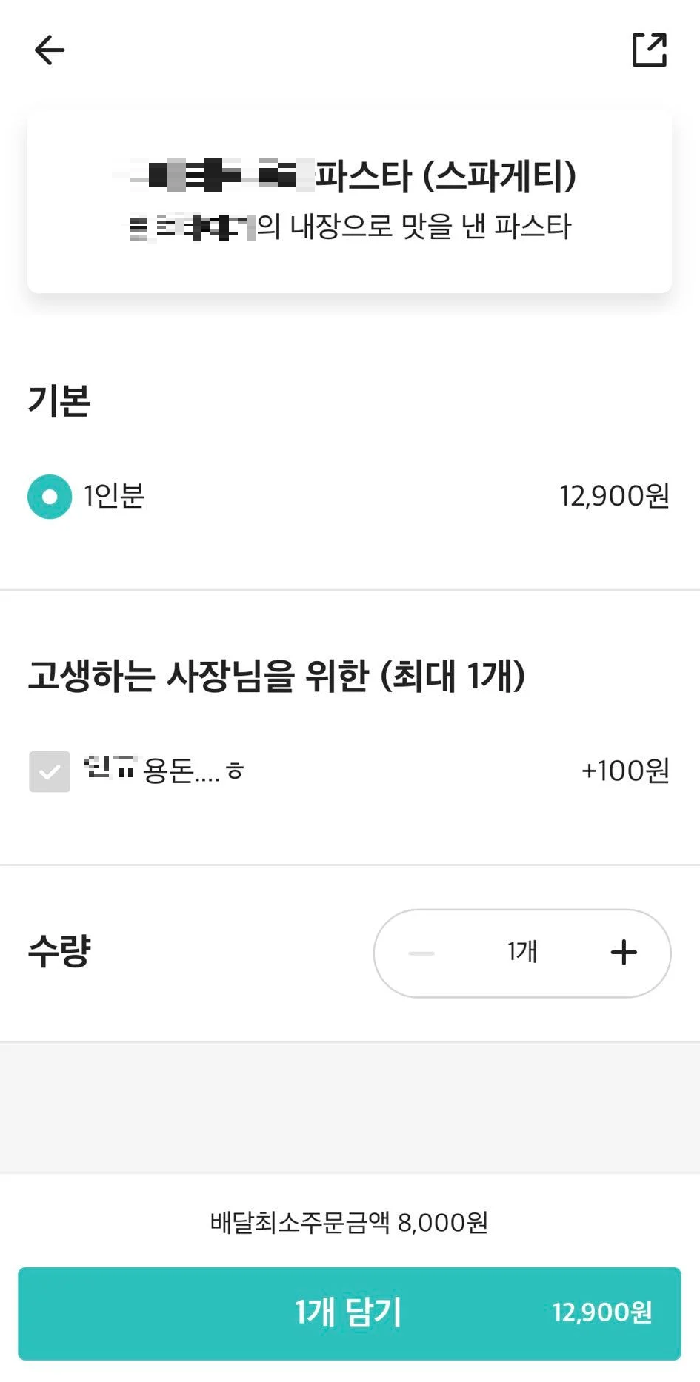Decrease quantity with the minus icon
The image size is (700, 1382).
[x=422, y=953]
